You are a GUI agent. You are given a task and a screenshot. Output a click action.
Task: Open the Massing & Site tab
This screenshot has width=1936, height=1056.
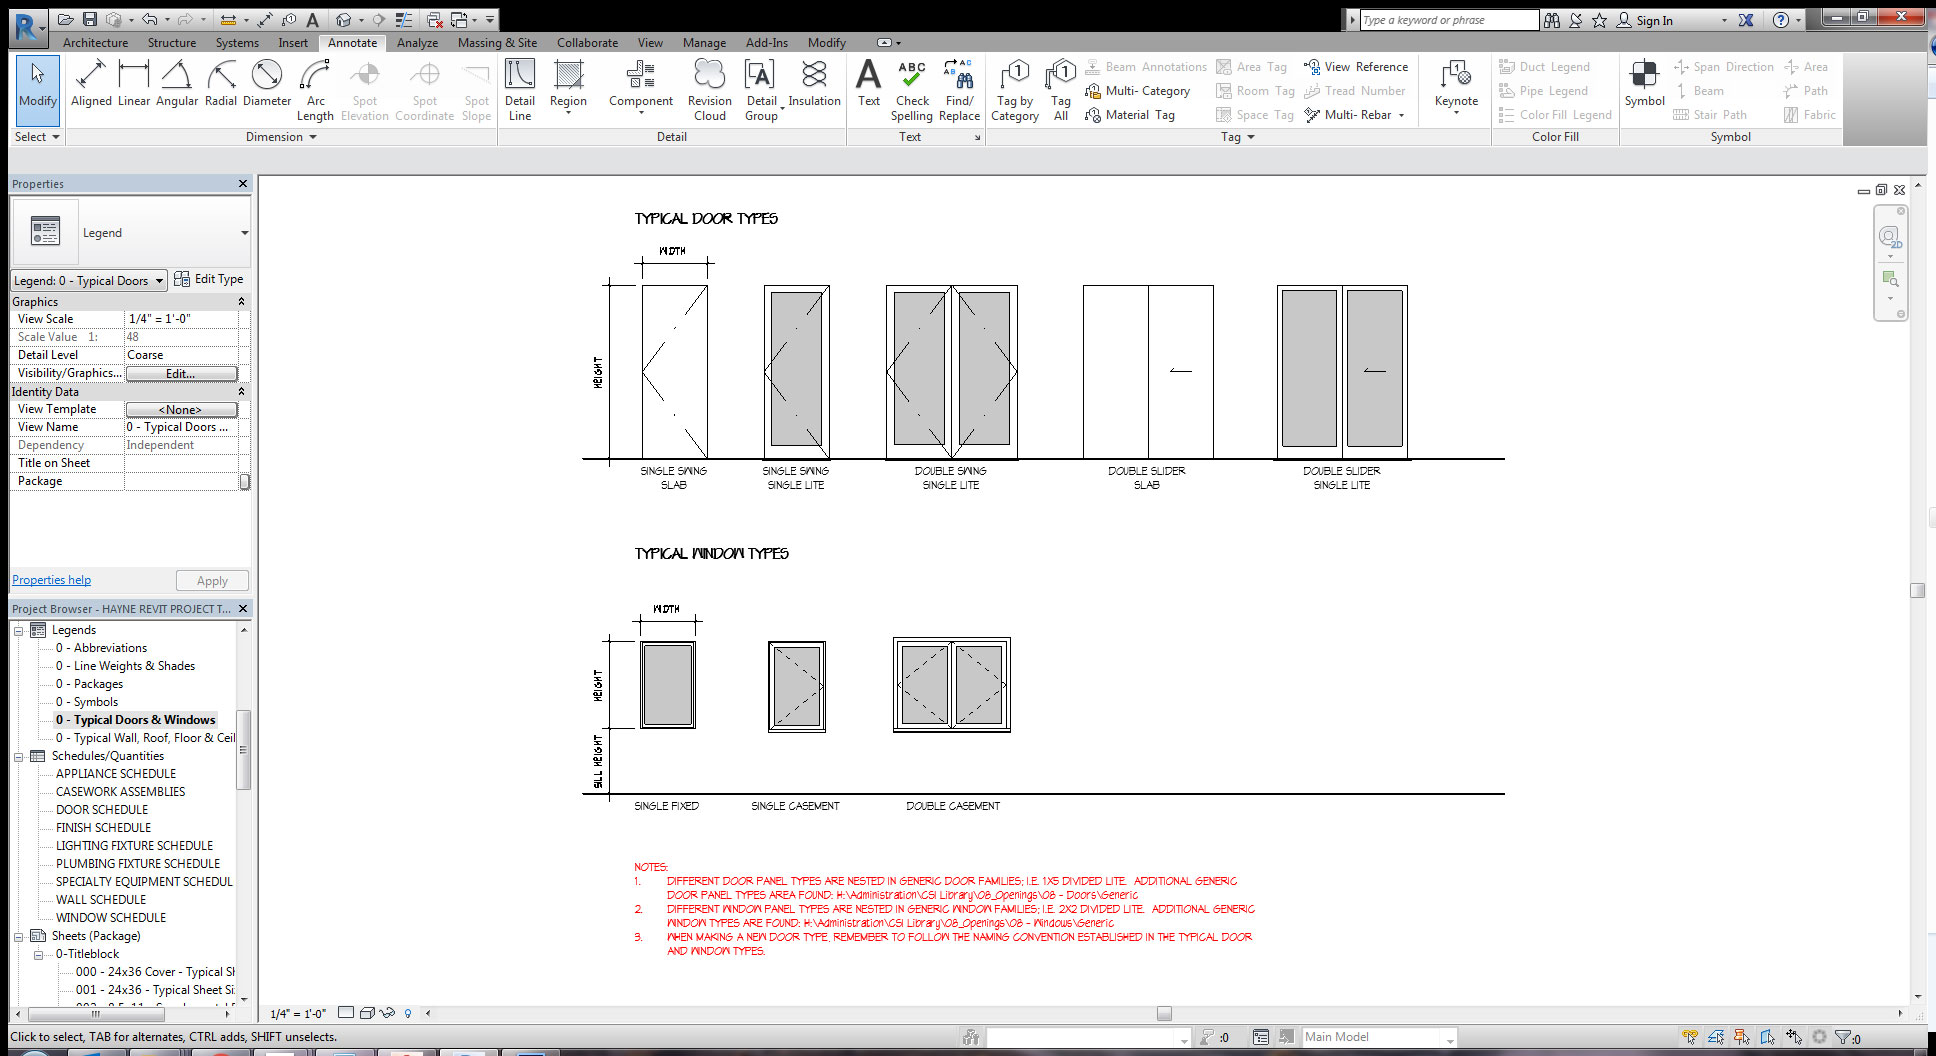[497, 43]
